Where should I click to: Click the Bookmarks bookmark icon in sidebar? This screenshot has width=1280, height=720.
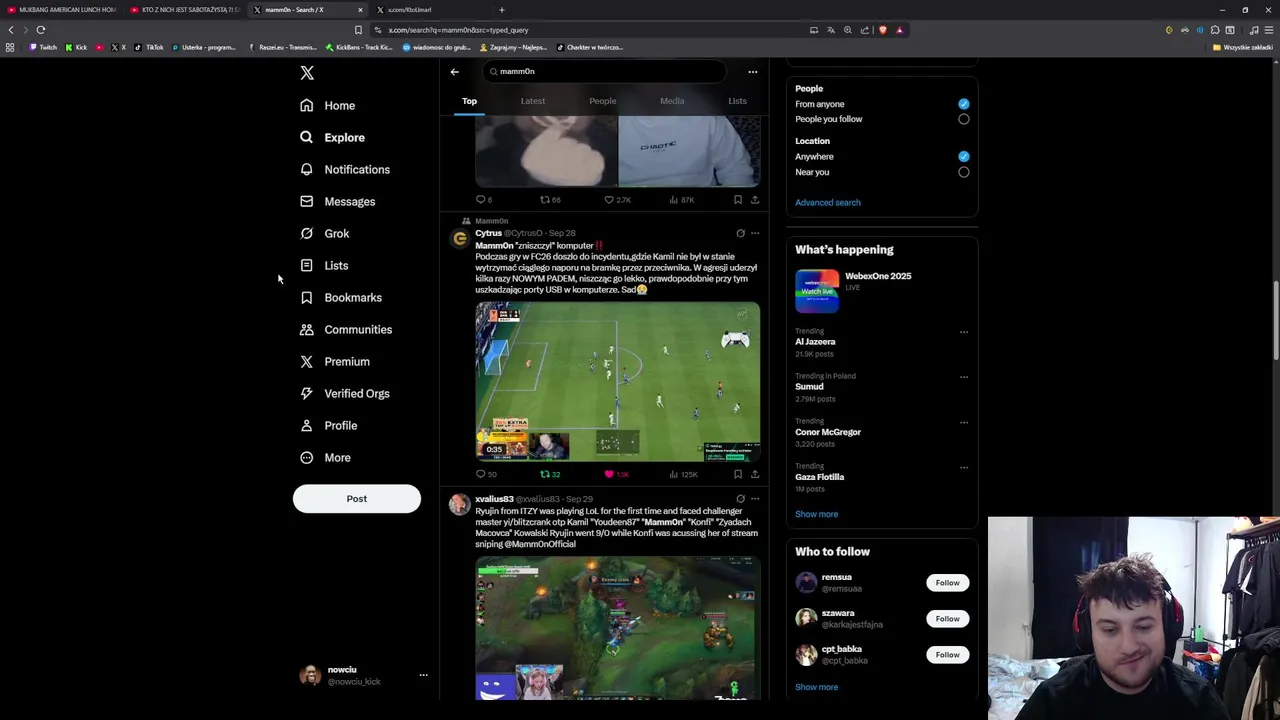[307, 297]
